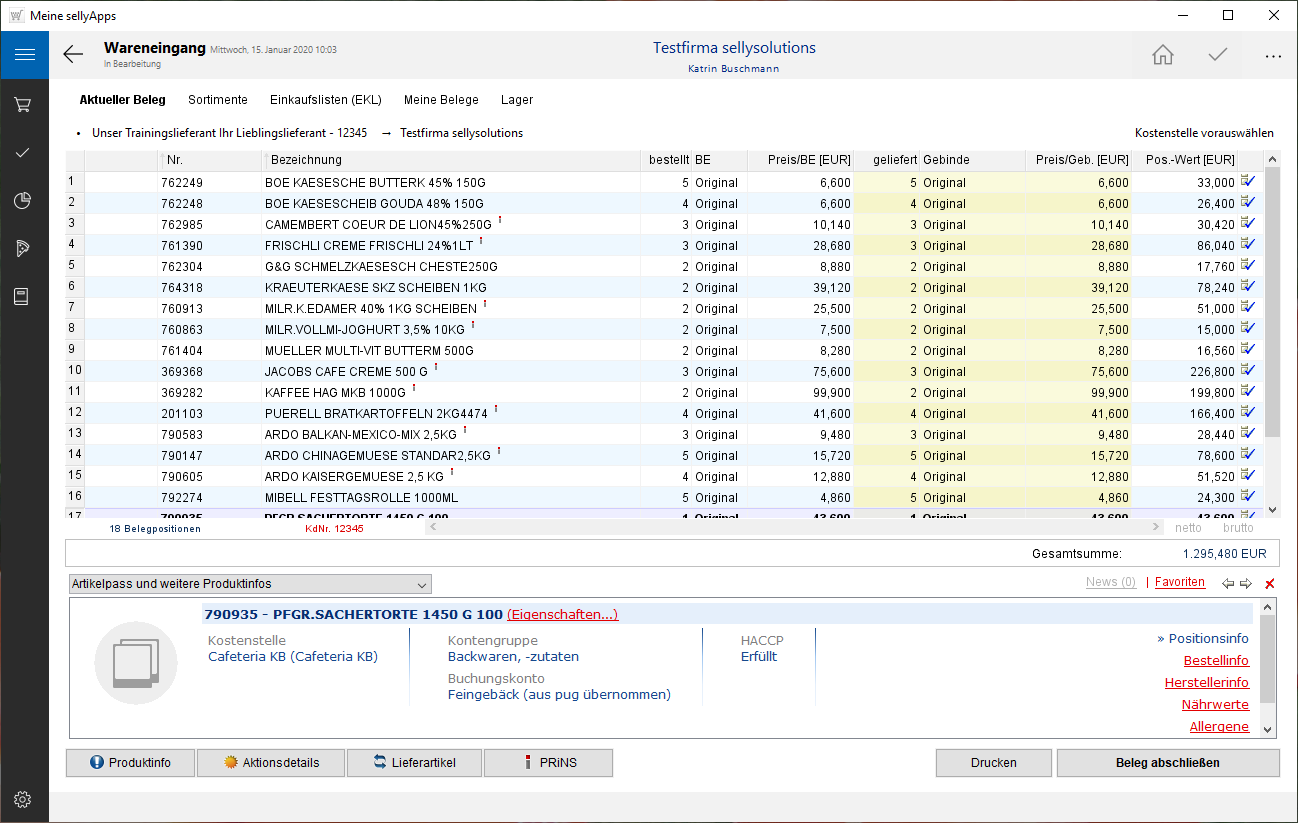The width and height of the screenshot is (1298, 823).
Task: Go to home via the house icon
Action: tap(1162, 55)
